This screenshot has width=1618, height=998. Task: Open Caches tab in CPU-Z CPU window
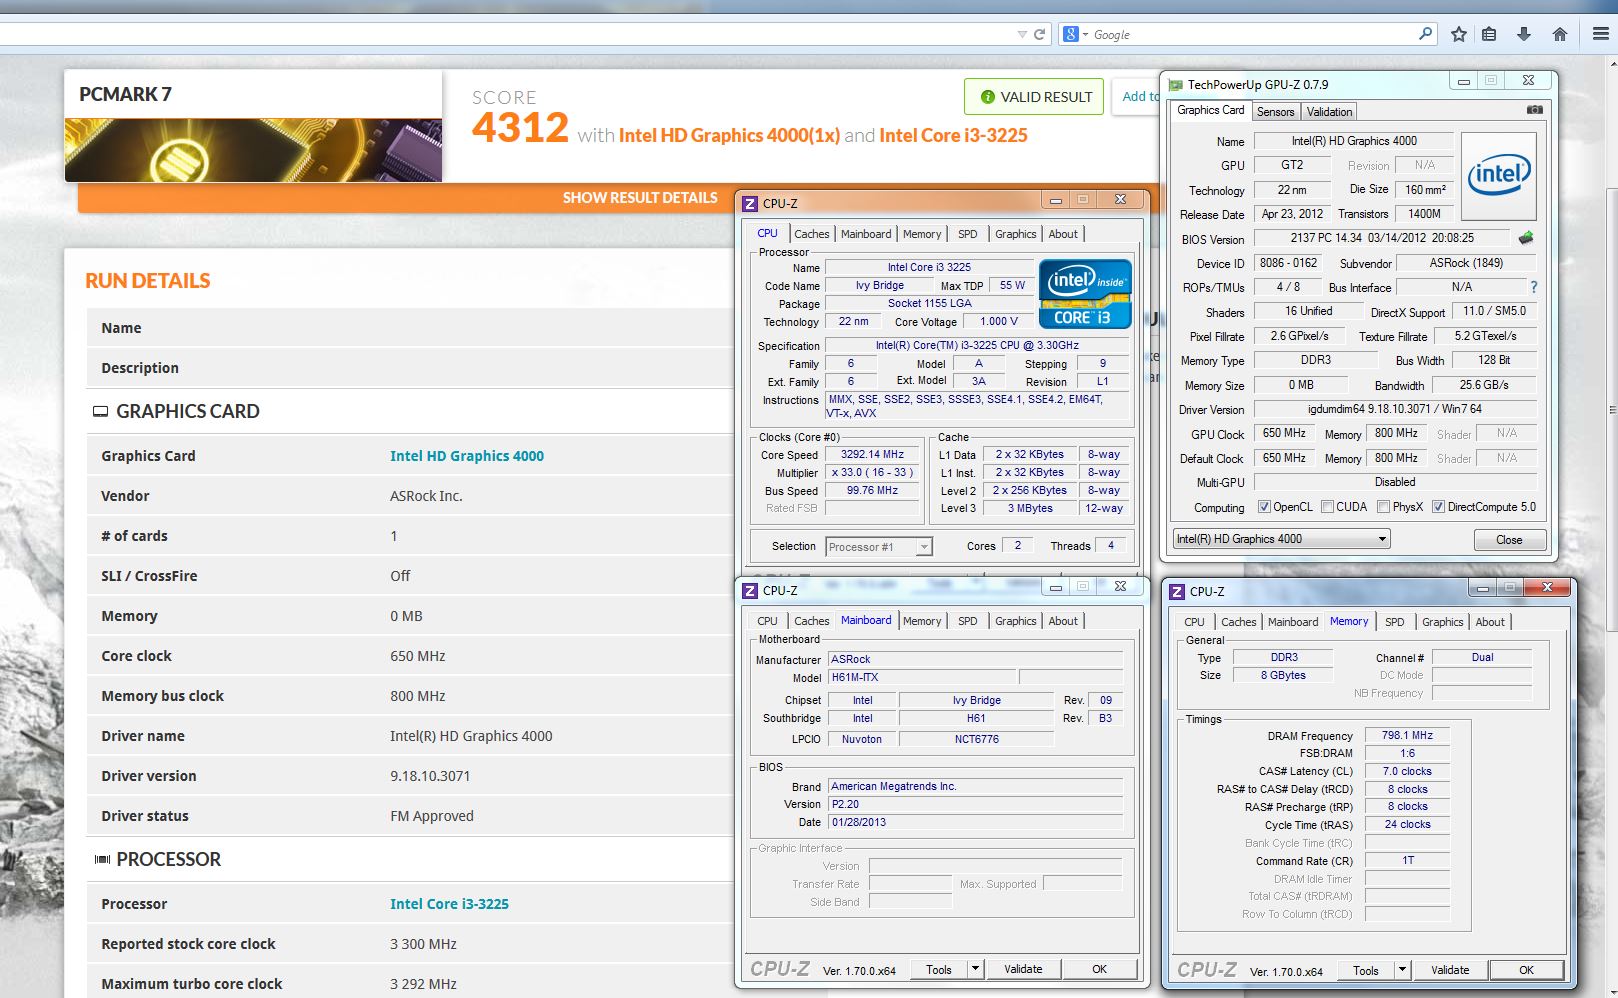coord(811,234)
